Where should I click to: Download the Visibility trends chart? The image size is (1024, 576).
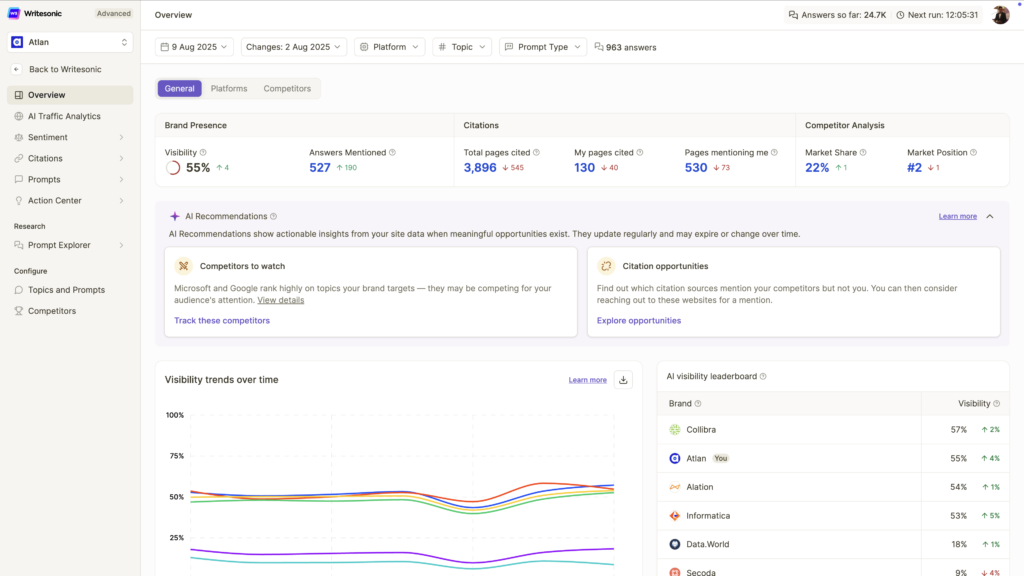pos(622,380)
